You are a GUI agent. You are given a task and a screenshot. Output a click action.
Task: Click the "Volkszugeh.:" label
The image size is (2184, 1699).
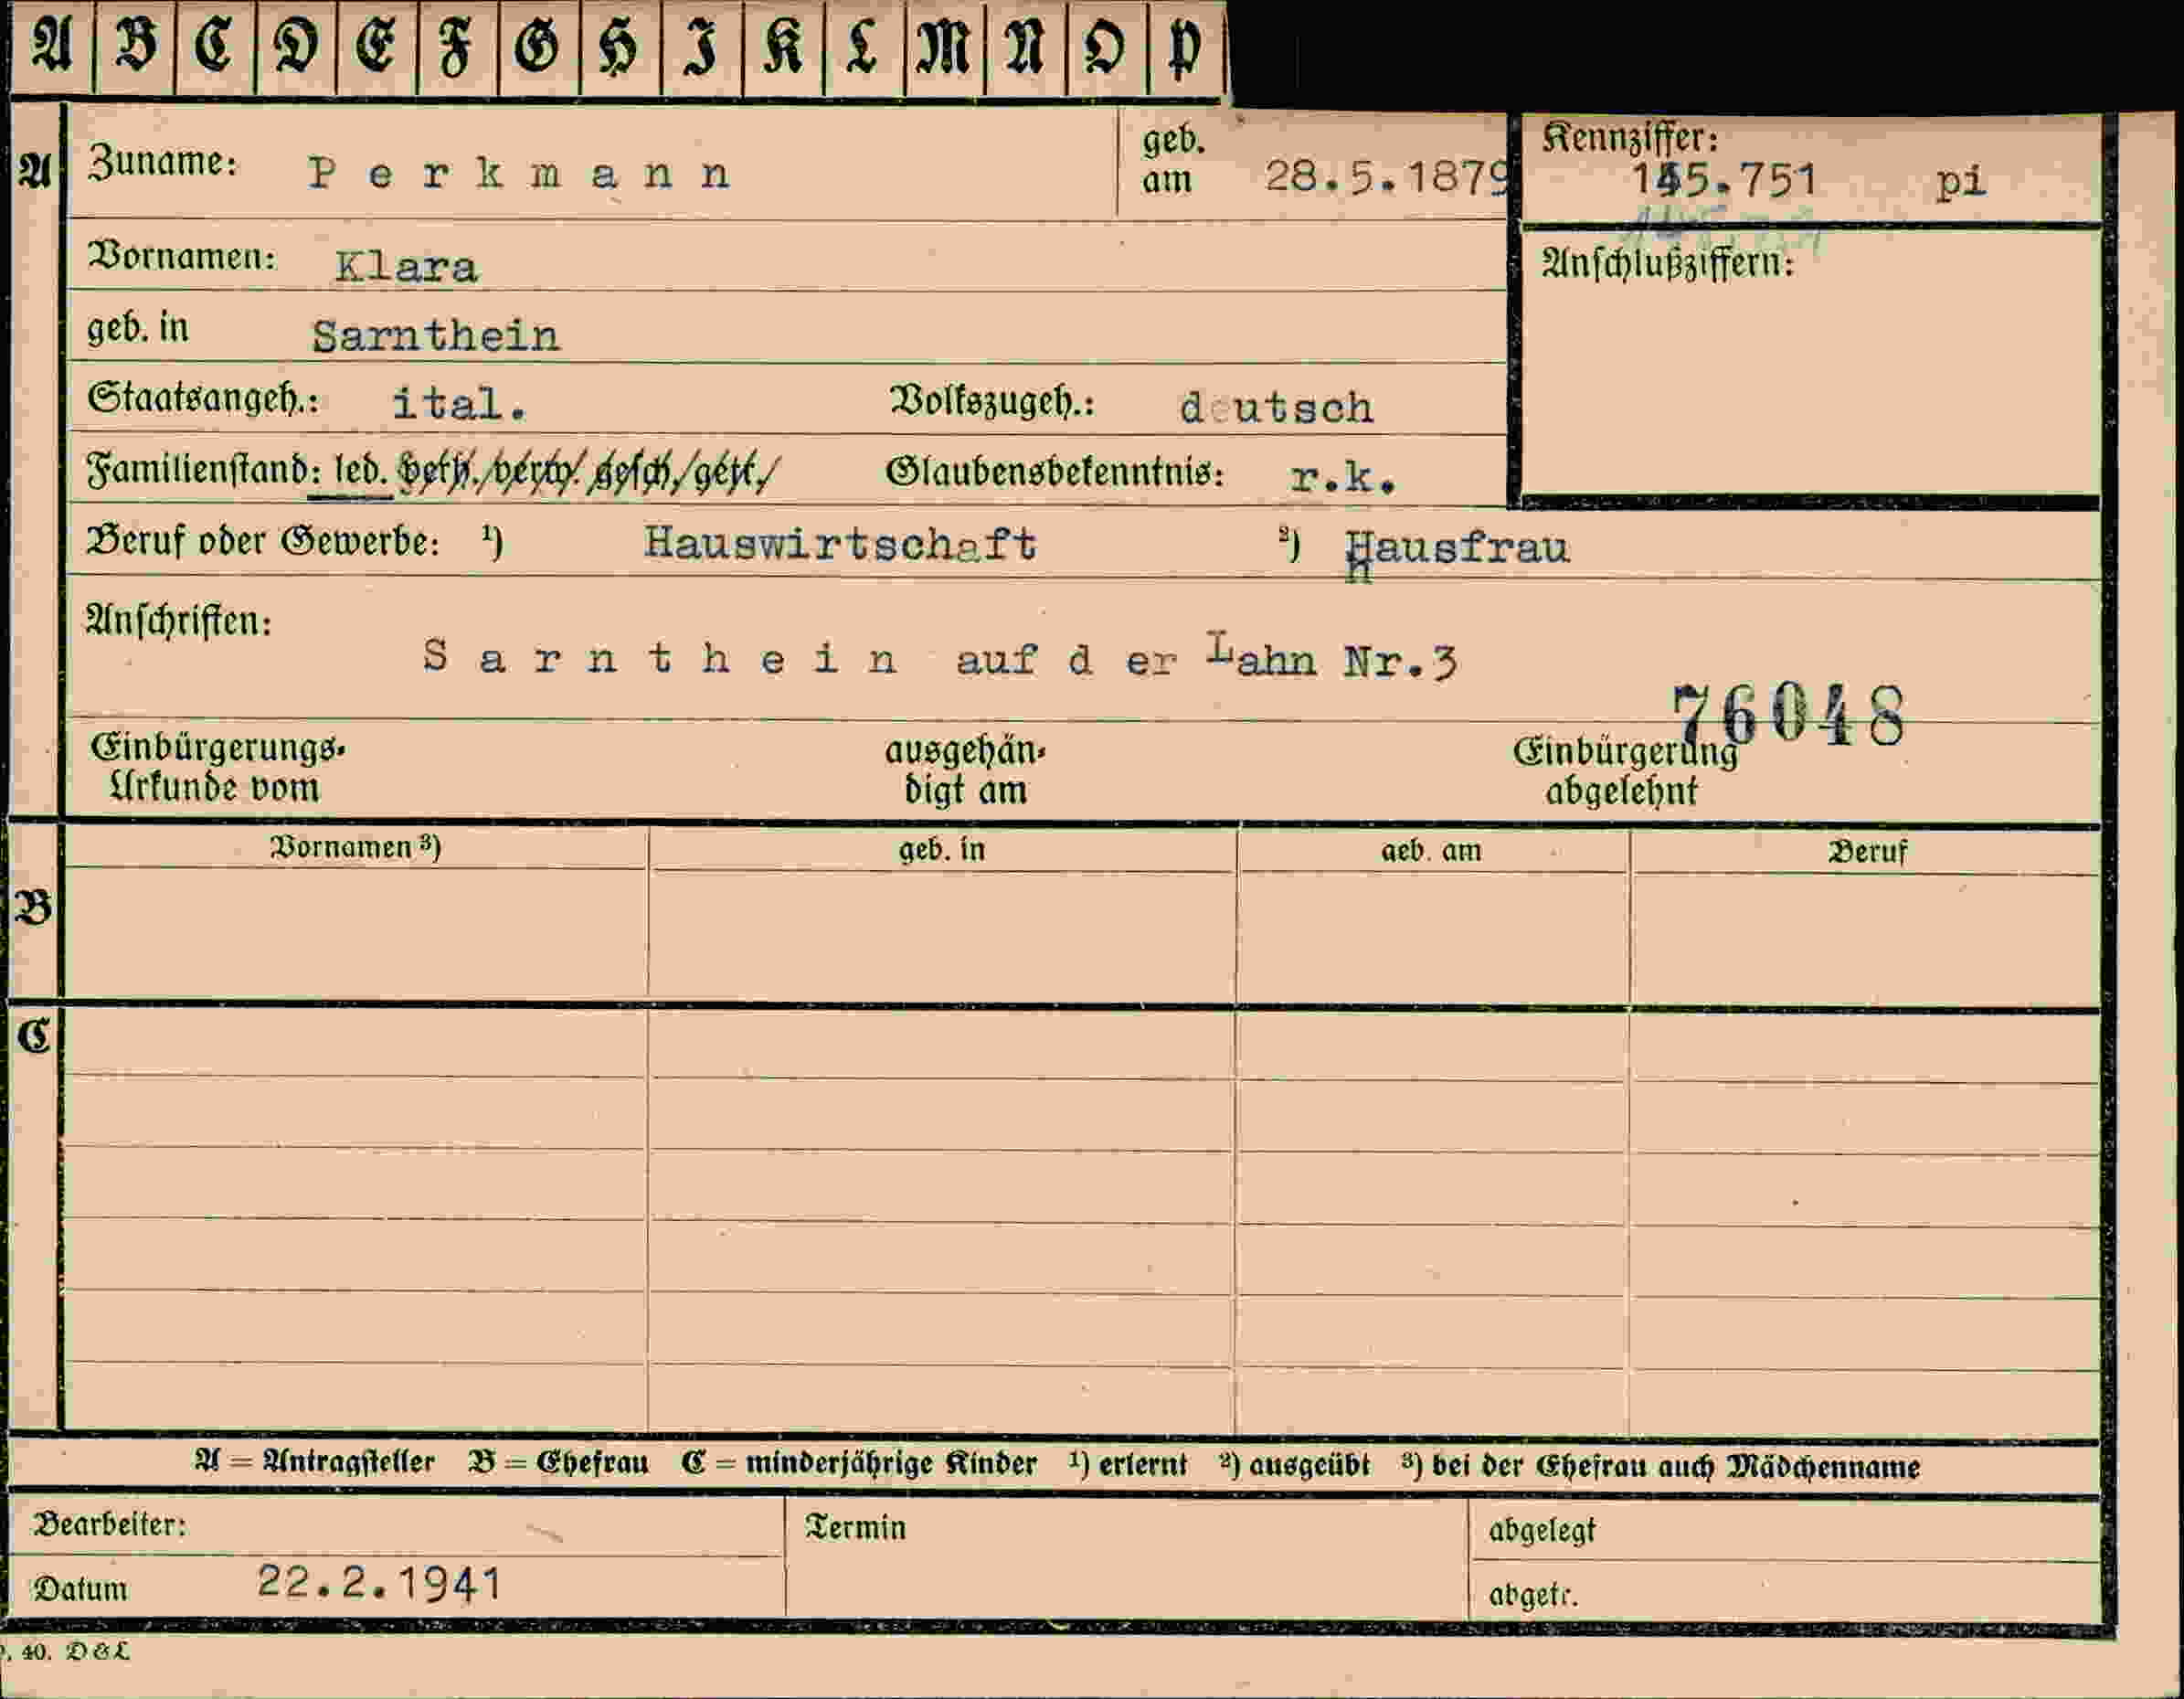click(992, 401)
